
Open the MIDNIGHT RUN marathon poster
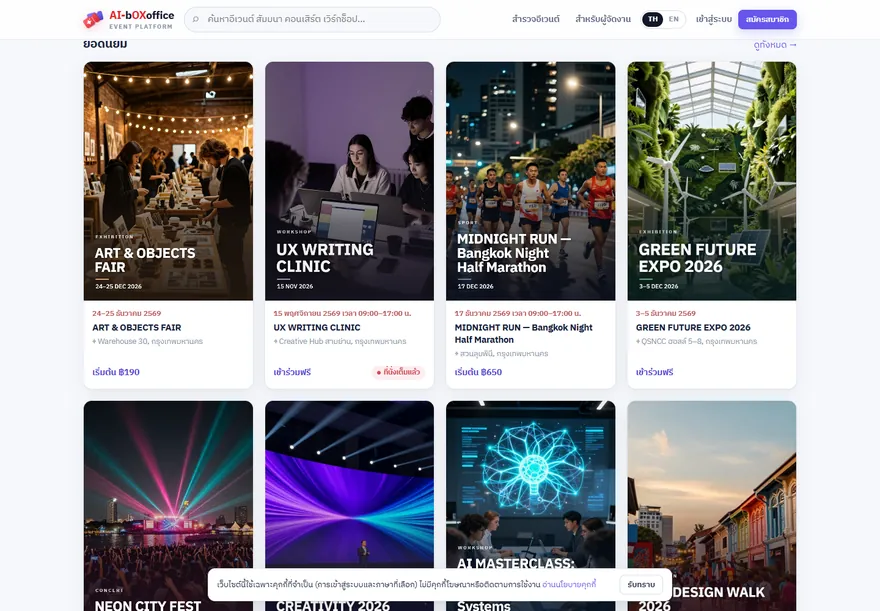530,181
